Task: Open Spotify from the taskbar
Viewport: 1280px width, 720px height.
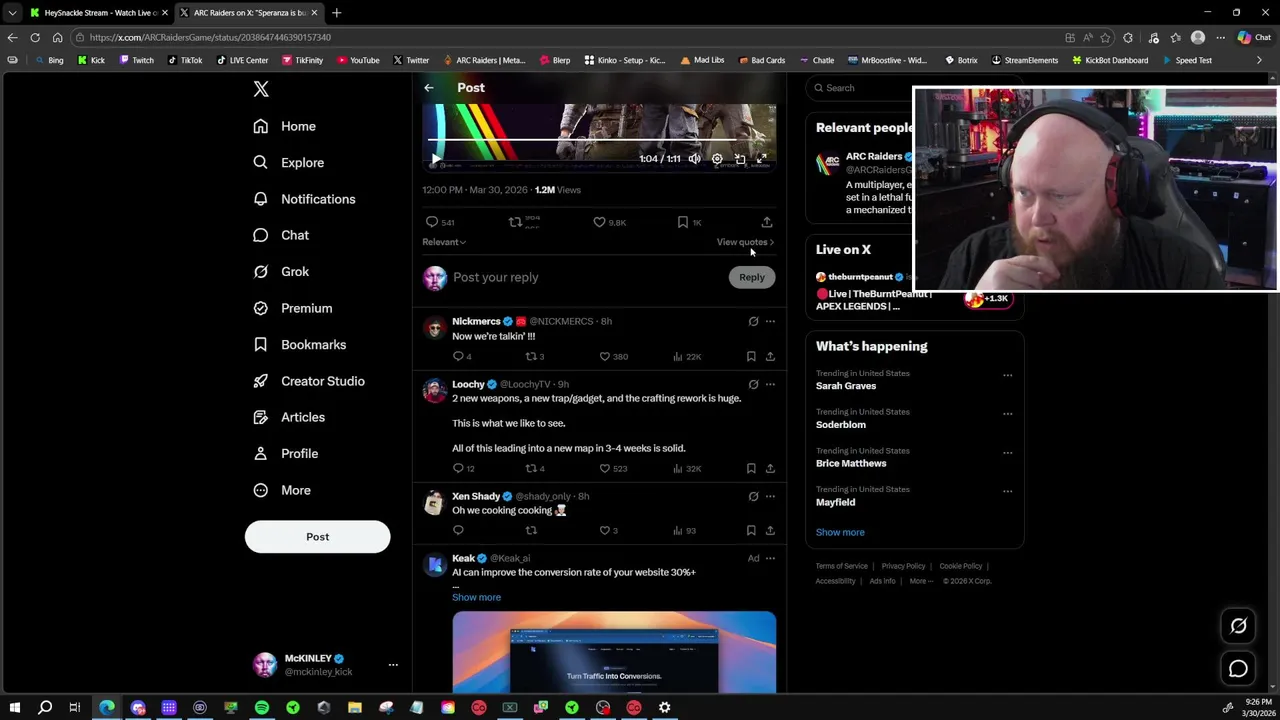Action: pos(262,708)
